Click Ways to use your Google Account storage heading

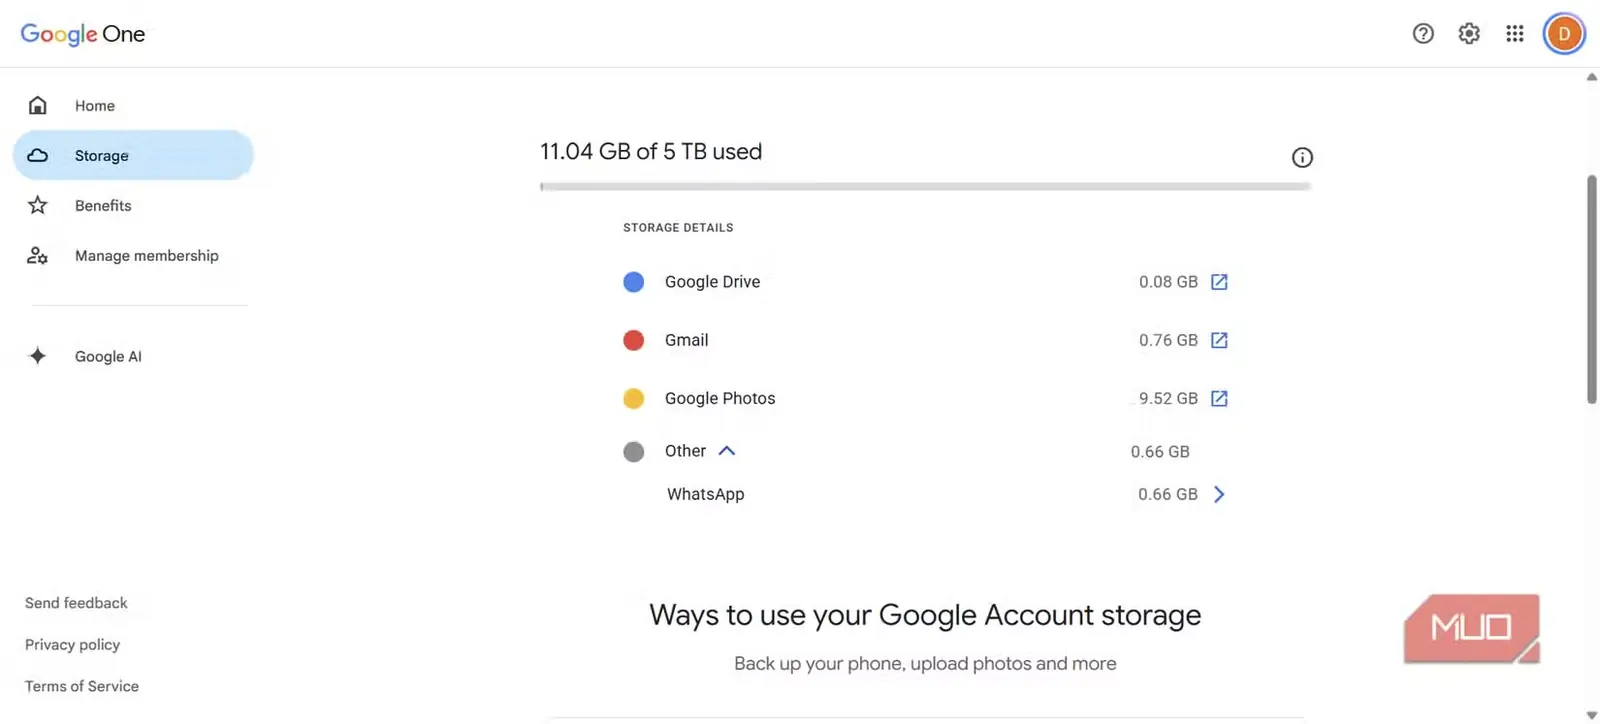[925, 615]
